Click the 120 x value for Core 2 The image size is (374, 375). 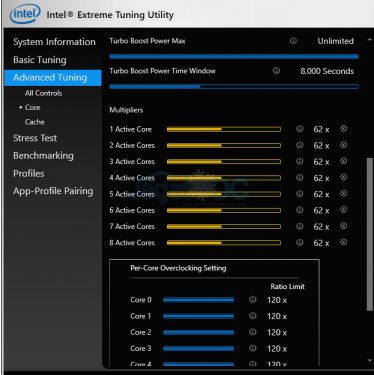click(277, 332)
